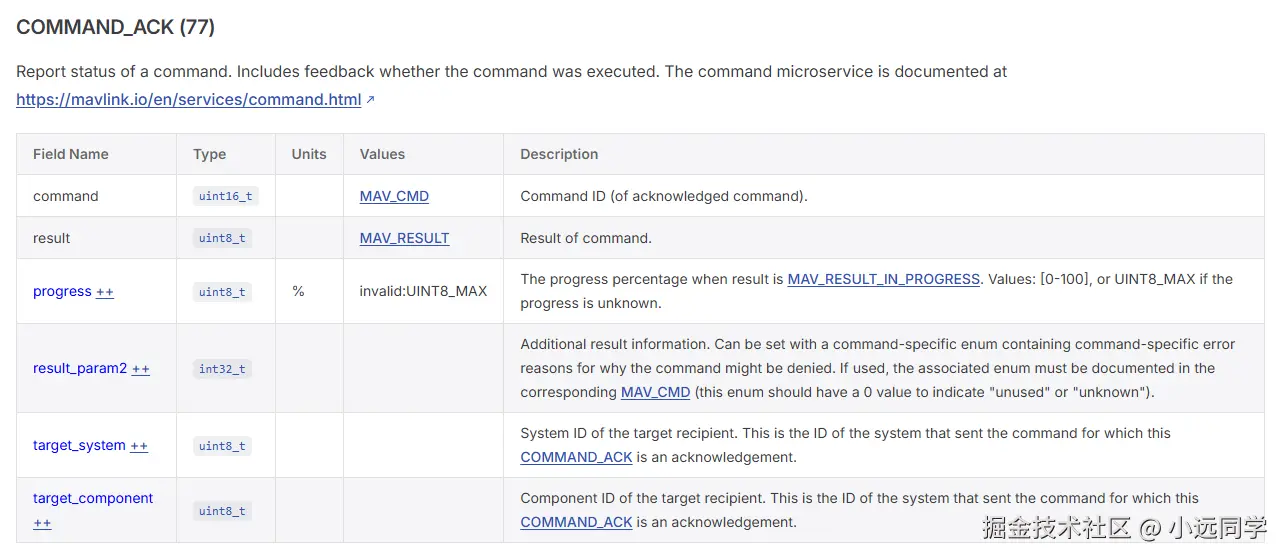Viewport: 1285px width, 559px height.
Task: Click the Field Name column header
Action: pos(71,155)
